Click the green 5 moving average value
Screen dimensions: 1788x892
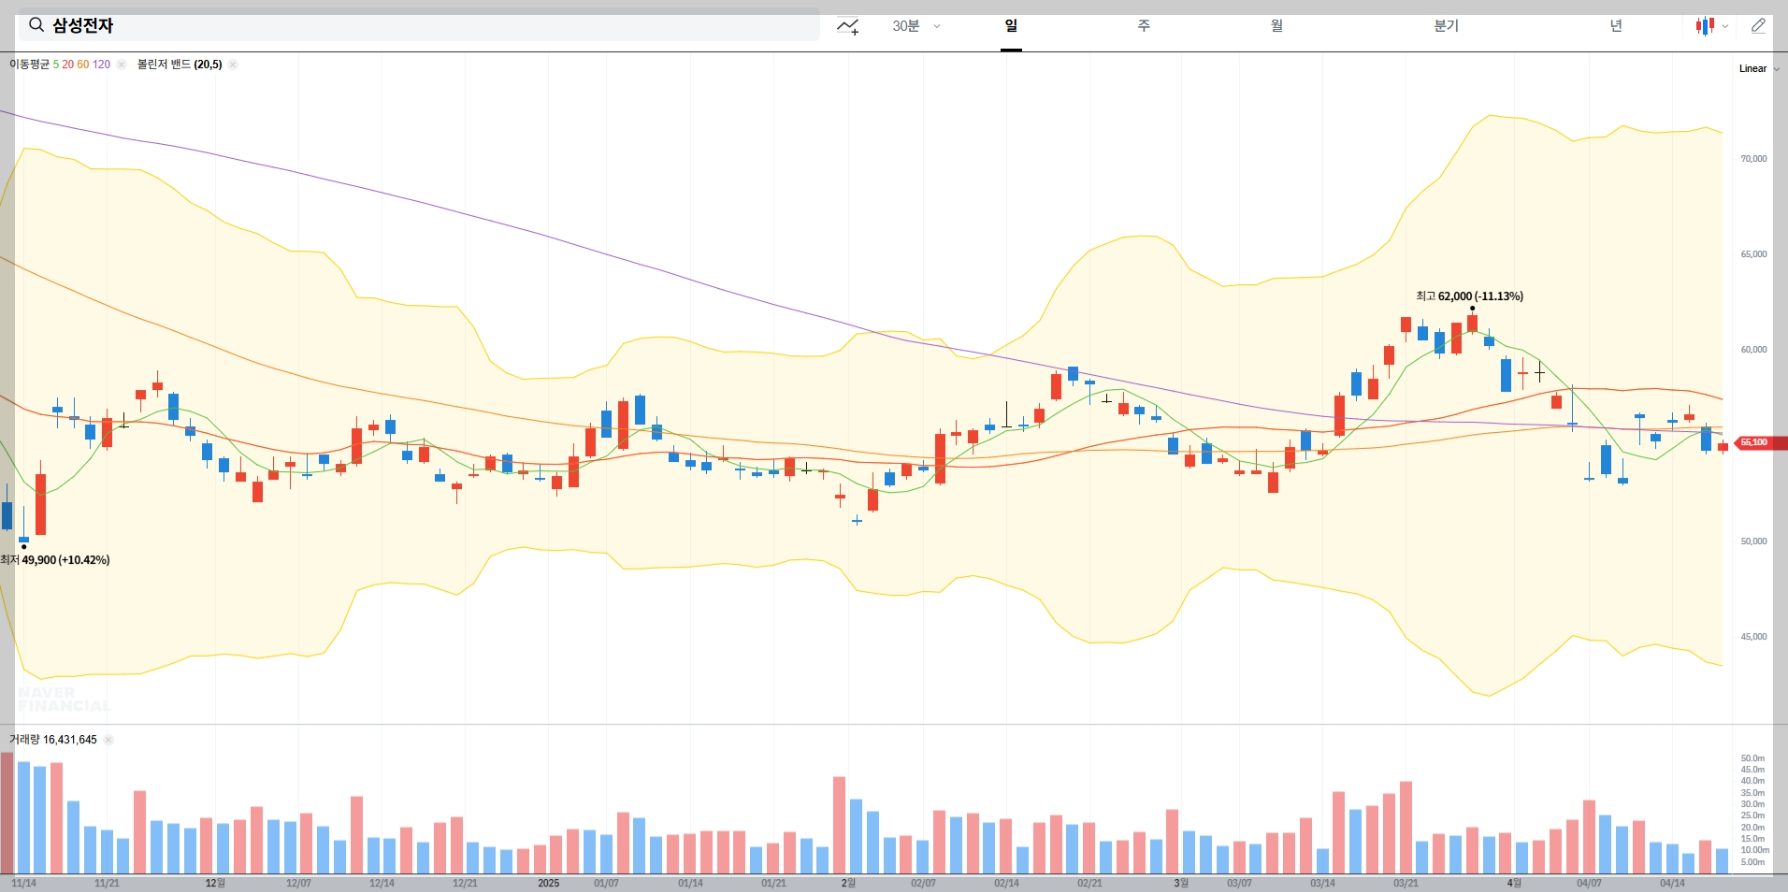[56, 64]
